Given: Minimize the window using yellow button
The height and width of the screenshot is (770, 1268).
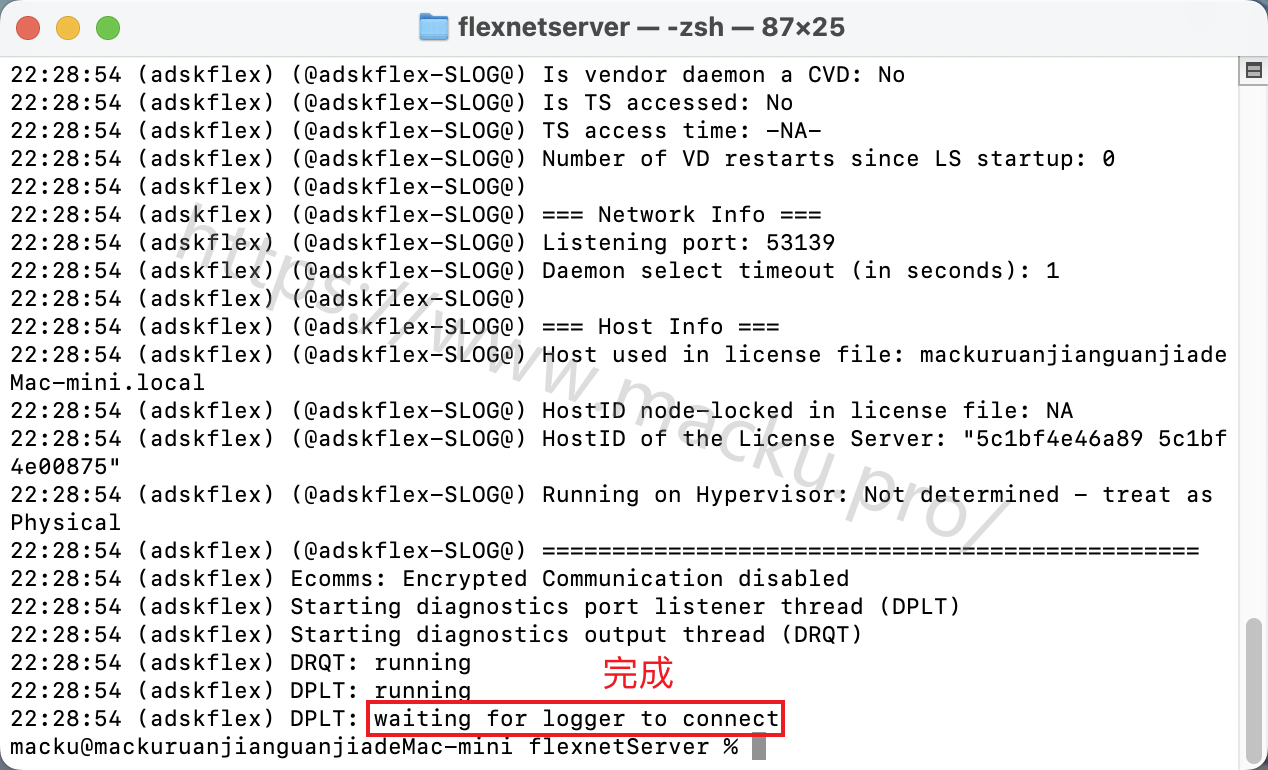Looking at the screenshot, I should 68,28.
